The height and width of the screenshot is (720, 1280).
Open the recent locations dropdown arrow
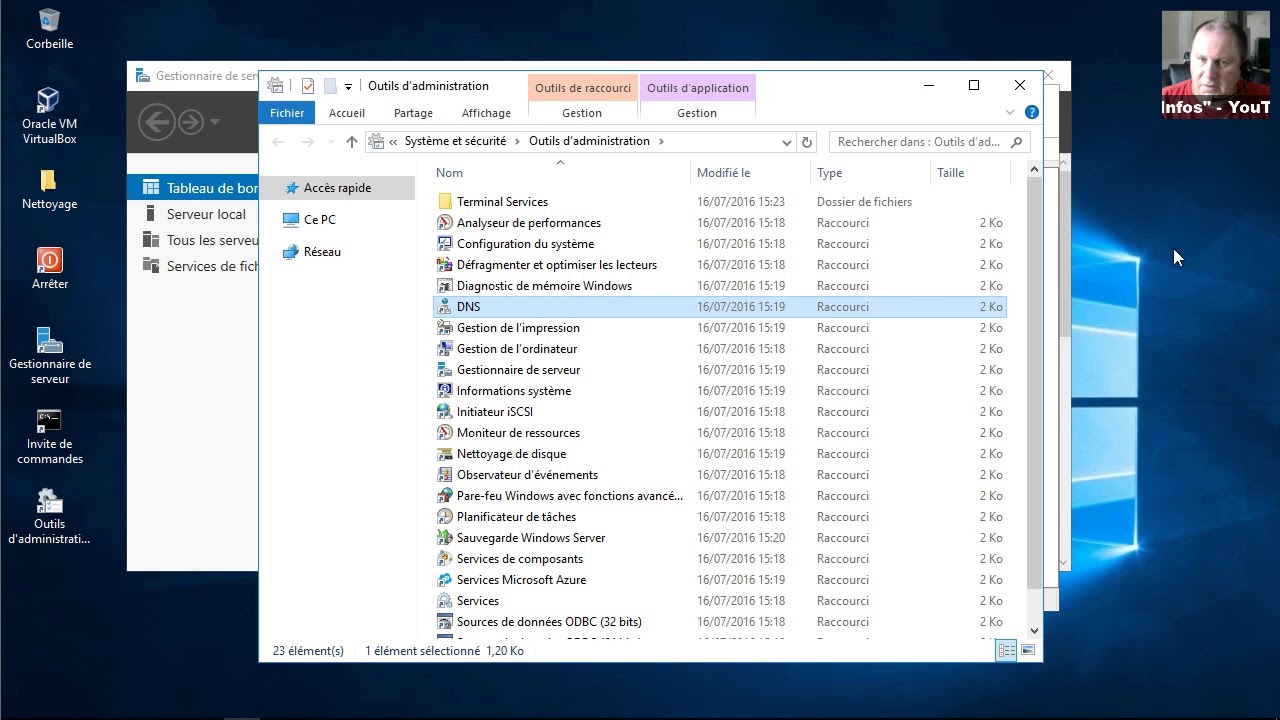[330, 142]
